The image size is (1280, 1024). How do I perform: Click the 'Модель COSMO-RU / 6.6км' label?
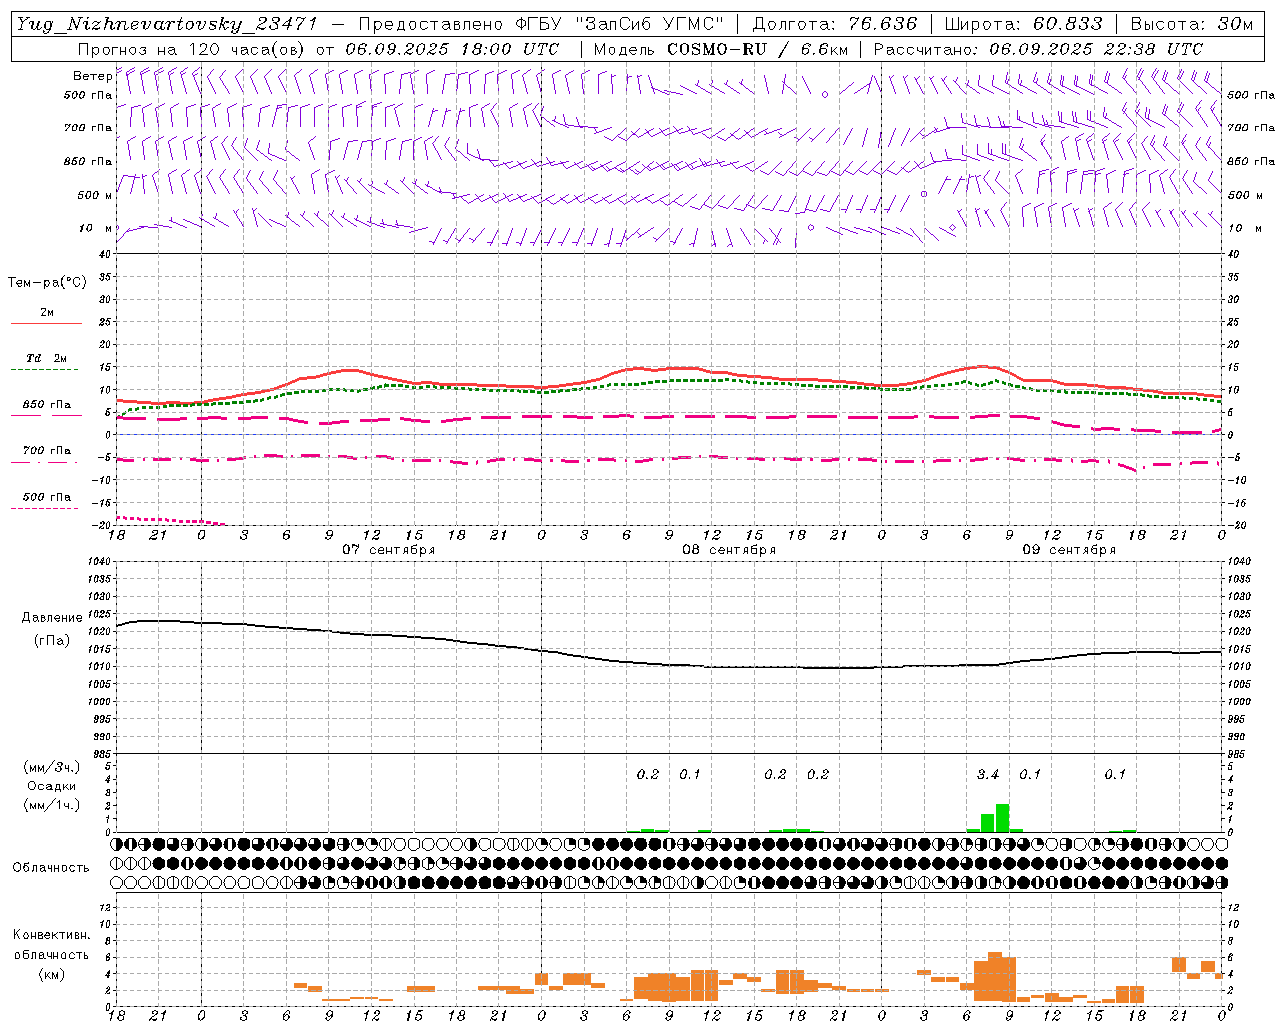tap(720, 49)
